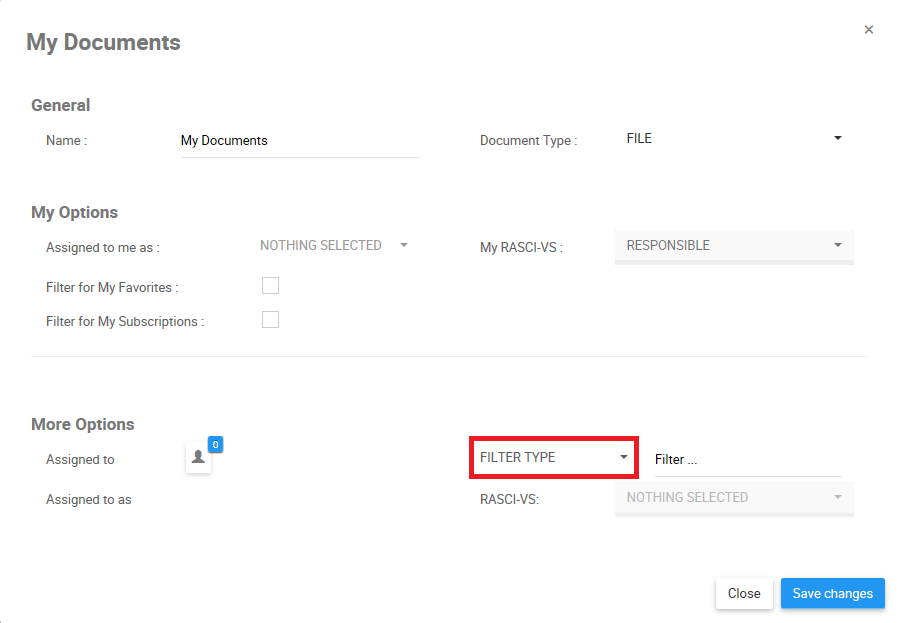
Task: Click the My Documents dialog title
Action: (103, 42)
